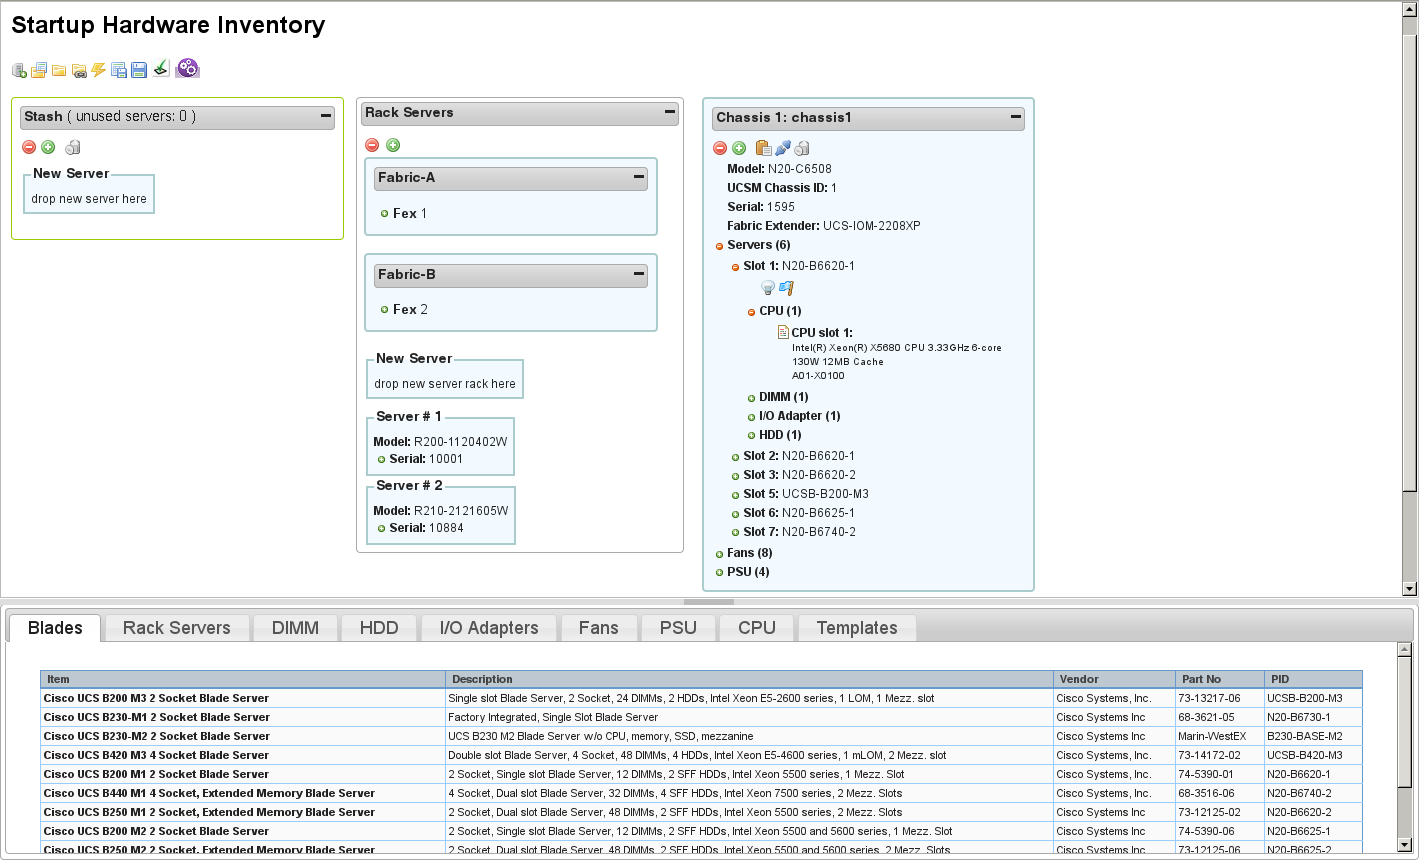Open the Templates tab

(x=857, y=628)
